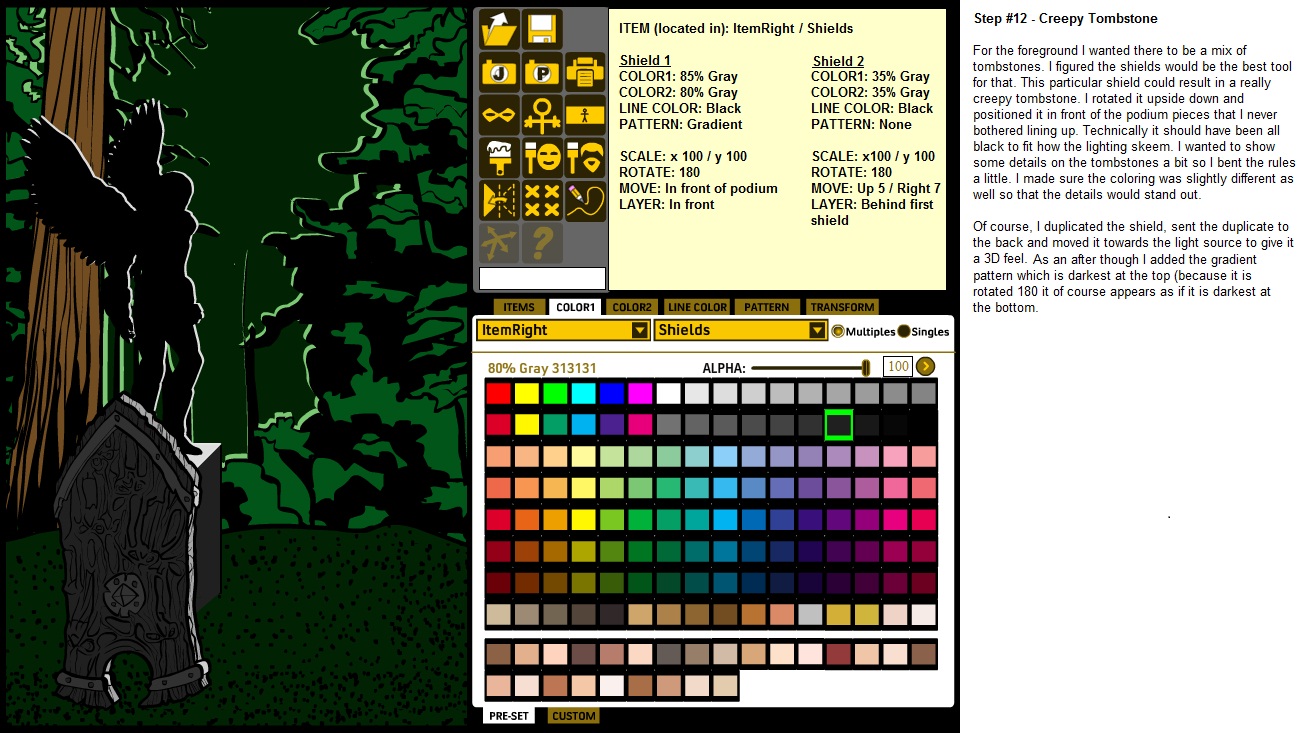Select the Multiples radio button
The height and width of the screenshot is (733, 1300).
point(838,332)
